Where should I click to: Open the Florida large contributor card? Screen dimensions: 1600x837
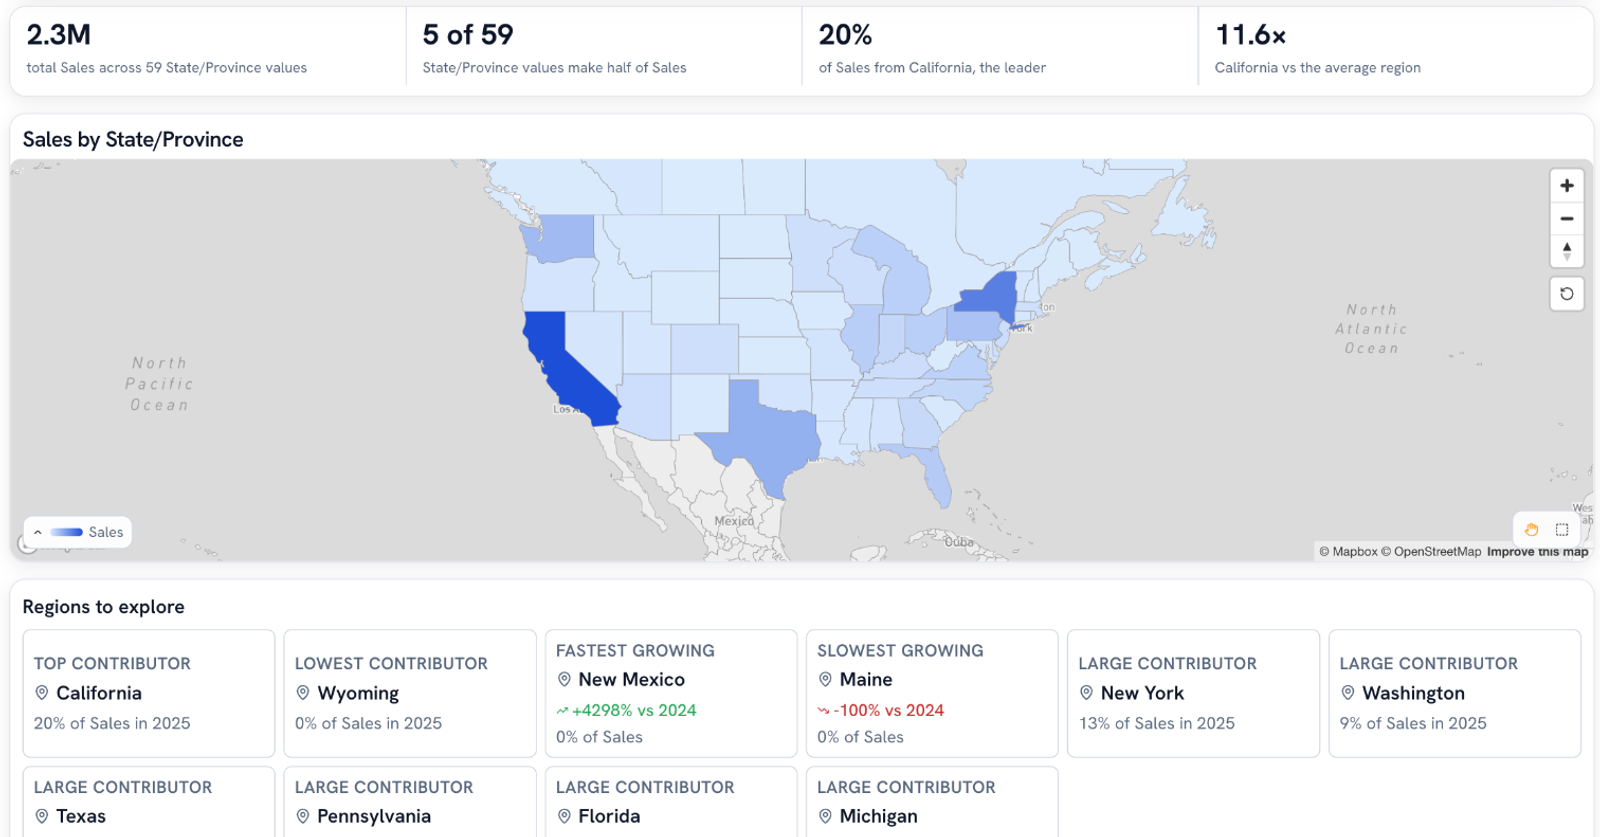pyautogui.click(x=671, y=802)
